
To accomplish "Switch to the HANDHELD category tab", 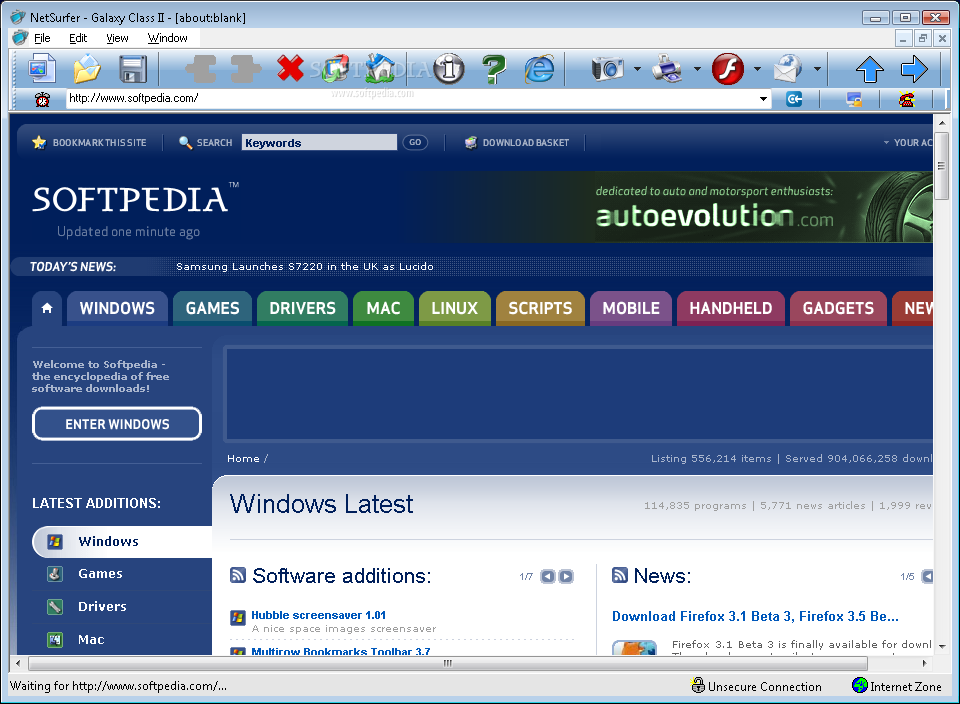I will click(x=730, y=308).
